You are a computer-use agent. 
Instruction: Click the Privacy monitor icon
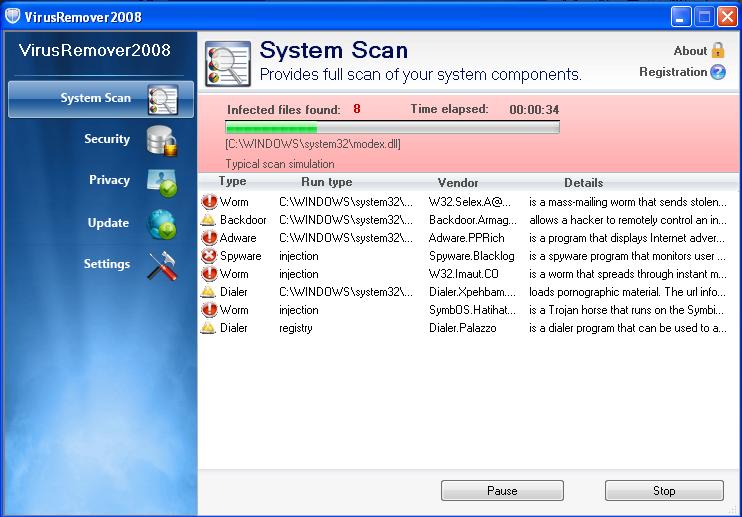tap(162, 182)
